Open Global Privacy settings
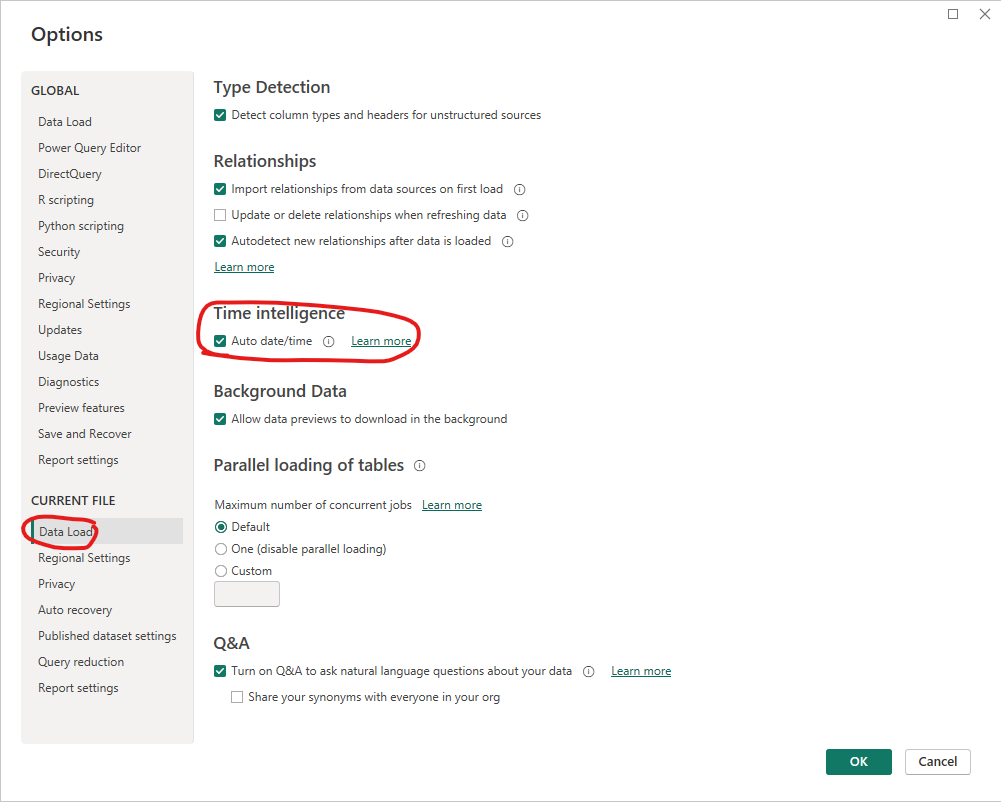 pos(57,278)
